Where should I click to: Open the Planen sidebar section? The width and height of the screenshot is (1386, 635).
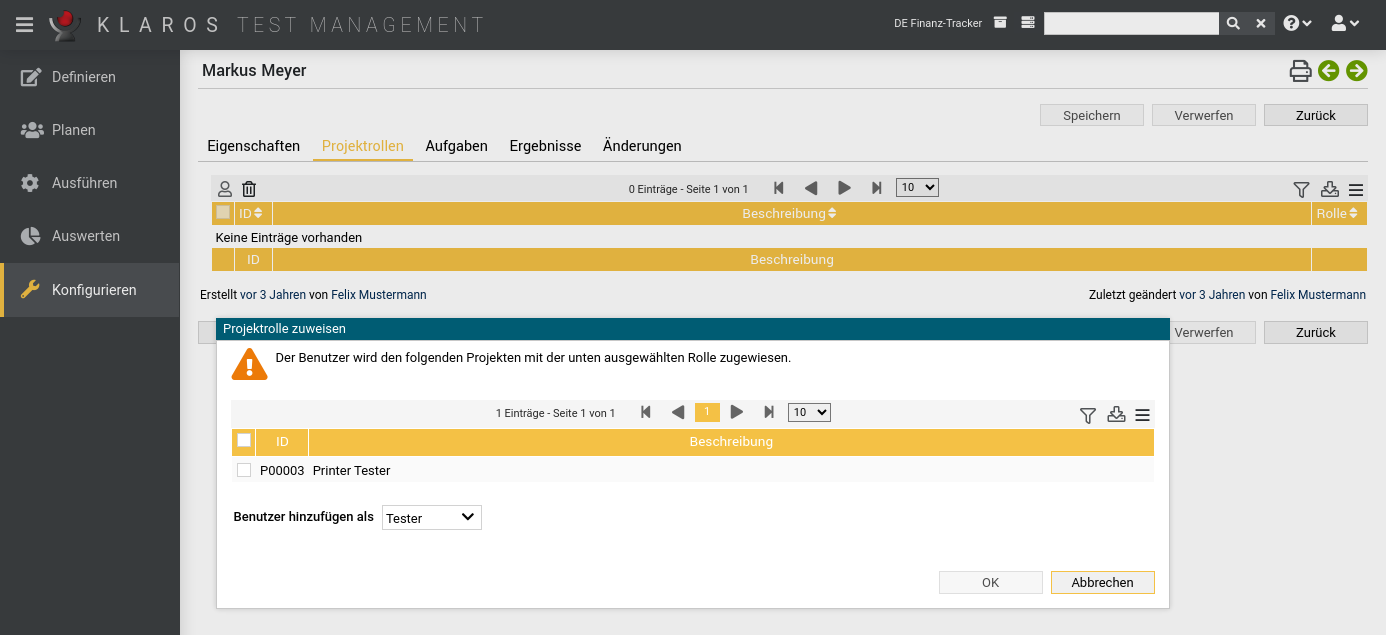(x=90, y=130)
